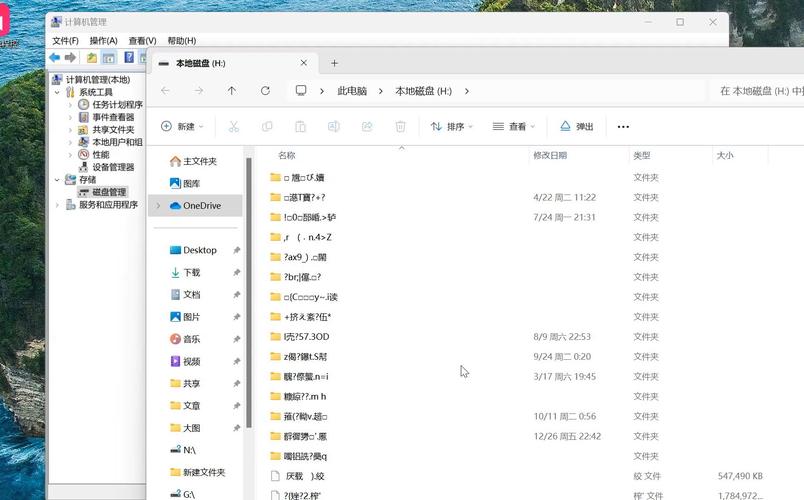Click the Rename icon in Explorer toolbar
This screenshot has width=804, height=500.
click(334, 126)
